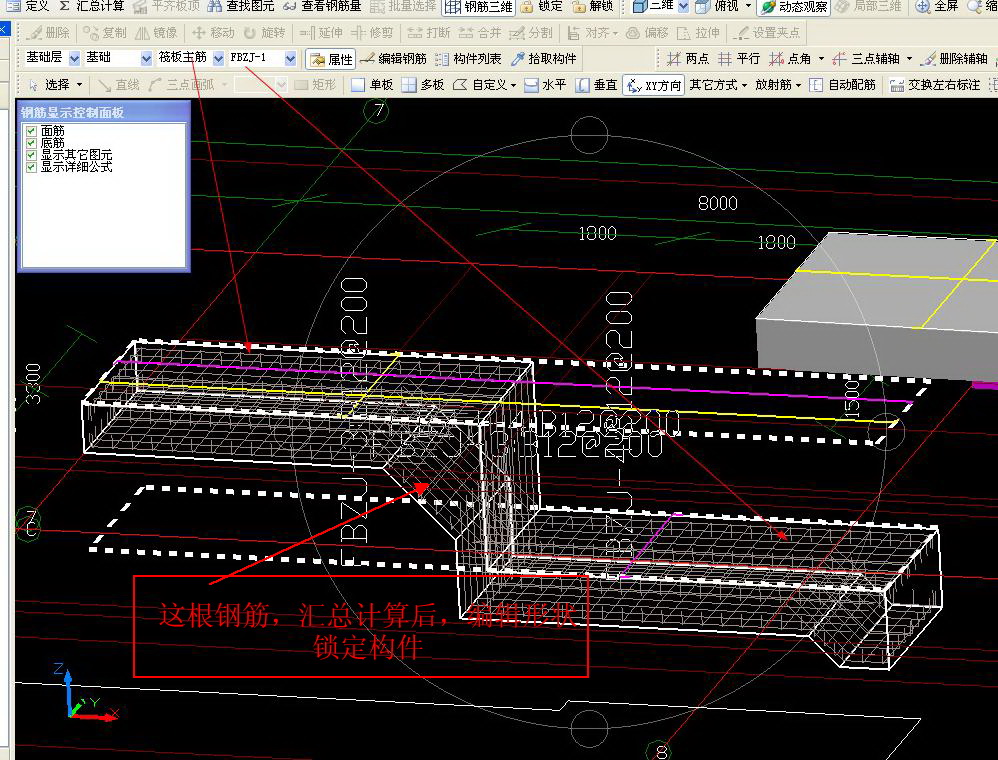Select the gray 3D solid block
Screen dimensions: 998x760
point(878,306)
